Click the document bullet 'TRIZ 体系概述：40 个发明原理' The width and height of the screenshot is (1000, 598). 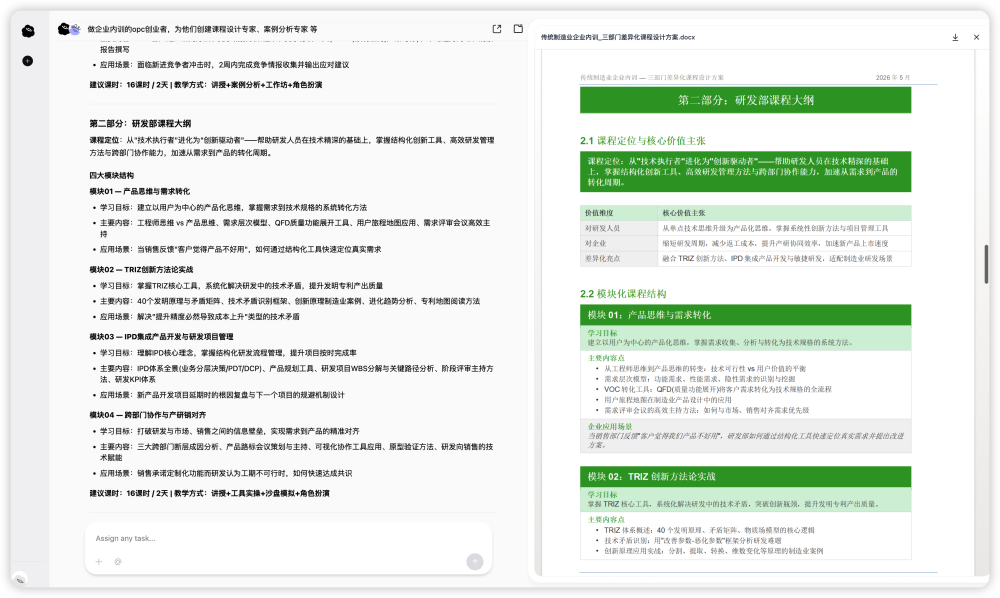click(x=709, y=530)
